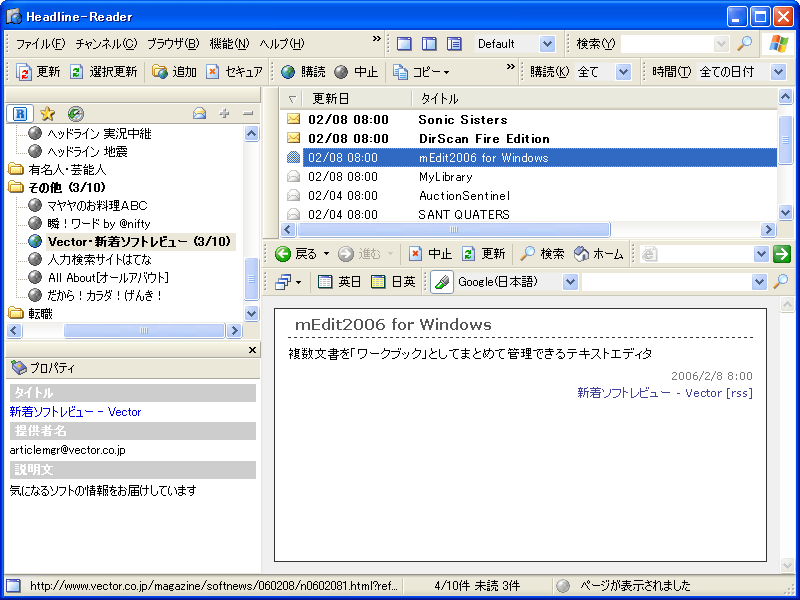Click the plus icon above the channel tree

point(224,113)
